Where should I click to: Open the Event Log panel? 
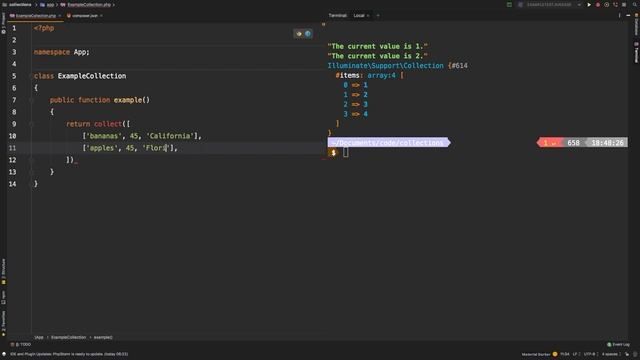pos(618,344)
